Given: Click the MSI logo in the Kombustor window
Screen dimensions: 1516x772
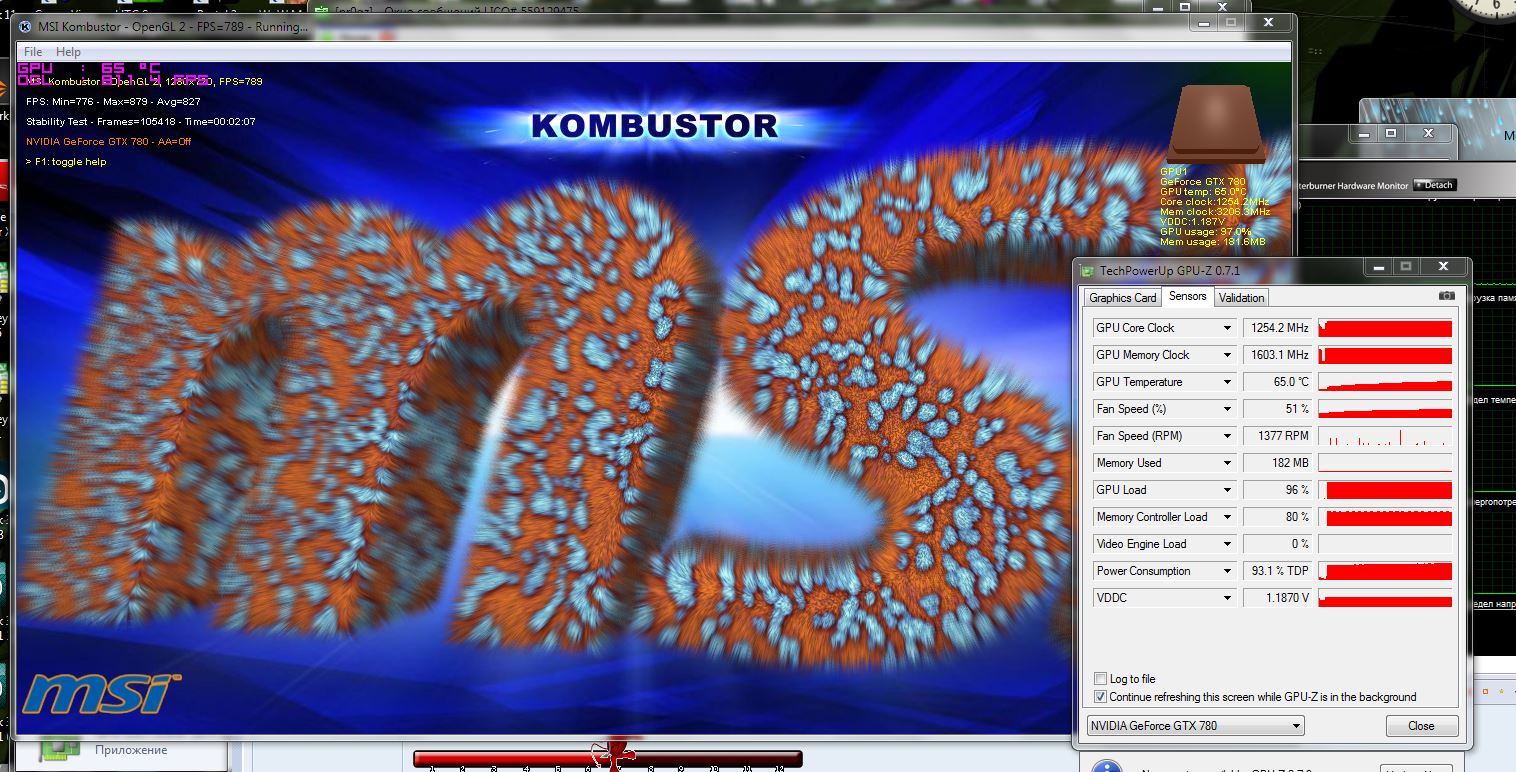Looking at the screenshot, I should pyautogui.click(x=102, y=692).
